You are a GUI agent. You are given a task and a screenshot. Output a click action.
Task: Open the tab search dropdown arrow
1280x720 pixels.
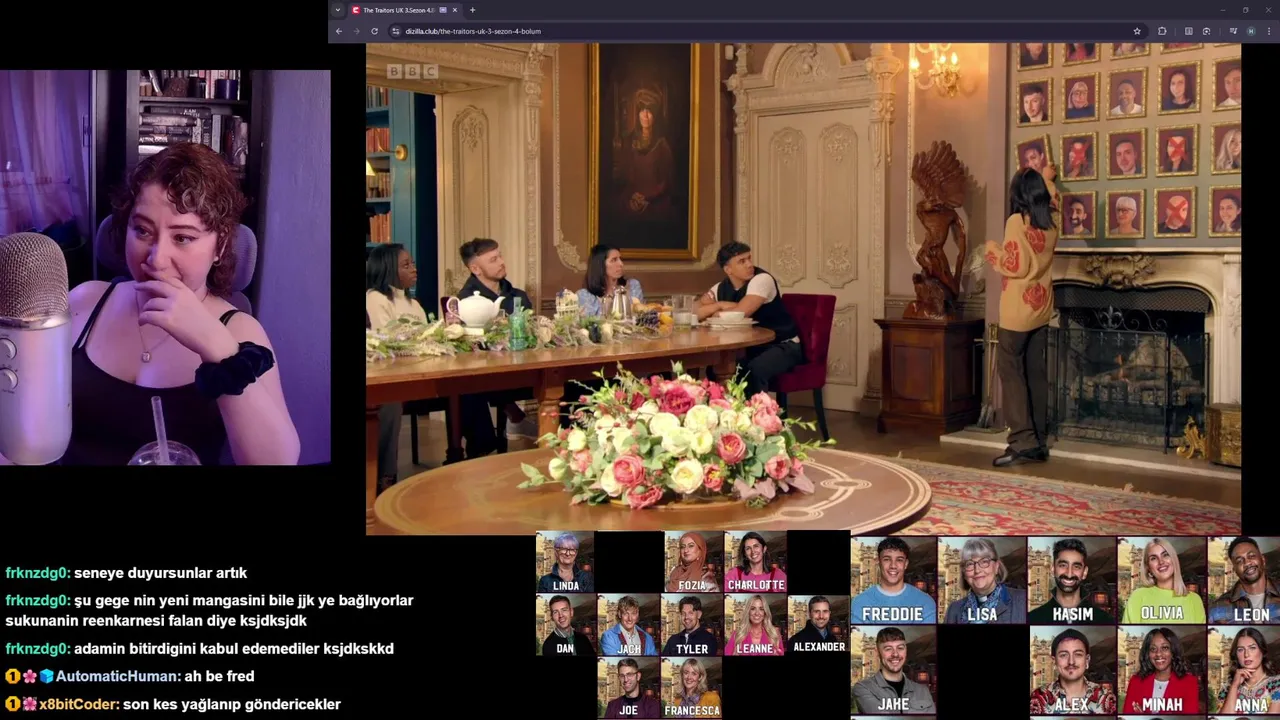click(338, 10)
